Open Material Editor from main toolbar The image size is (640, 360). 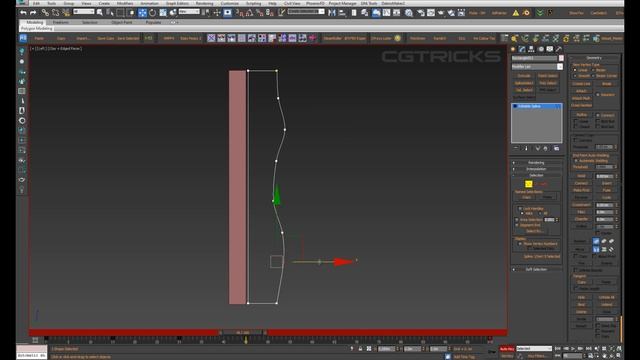pos(409,13)
